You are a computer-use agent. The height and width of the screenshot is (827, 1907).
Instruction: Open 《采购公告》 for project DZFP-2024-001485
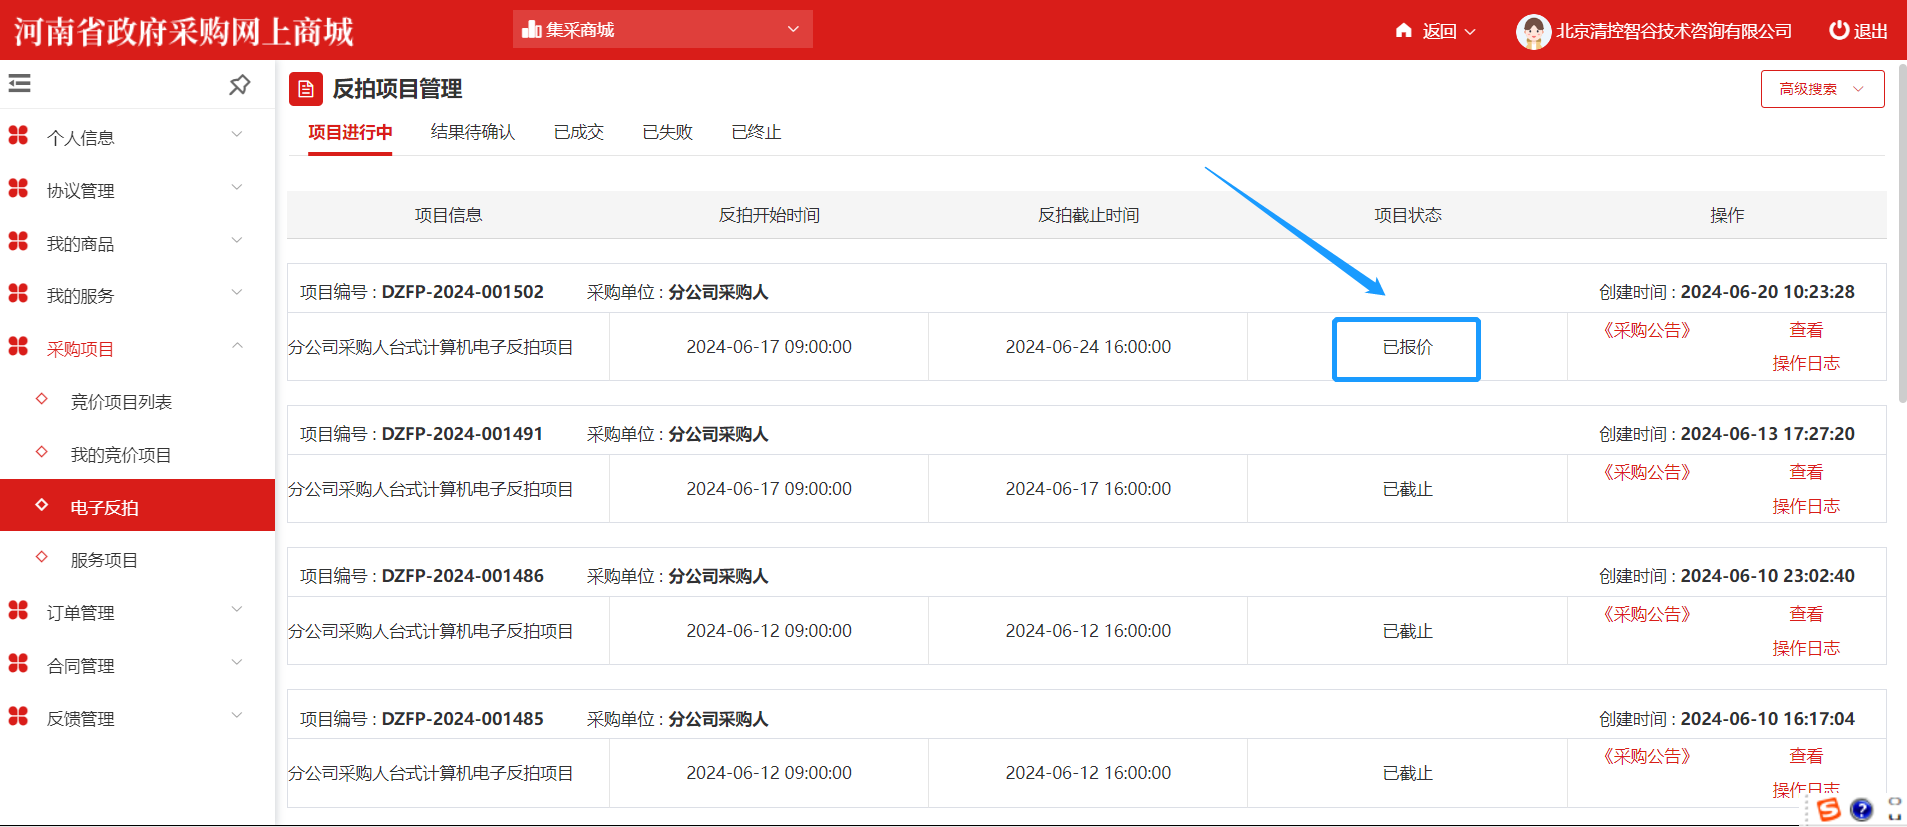tap(1647, 756)
